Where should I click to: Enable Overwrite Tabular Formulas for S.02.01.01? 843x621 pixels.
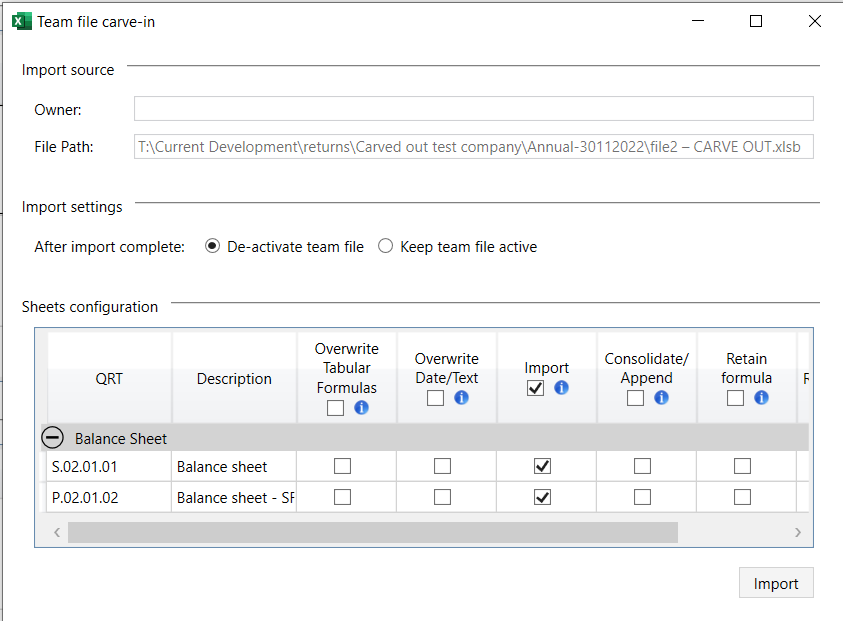342,466
